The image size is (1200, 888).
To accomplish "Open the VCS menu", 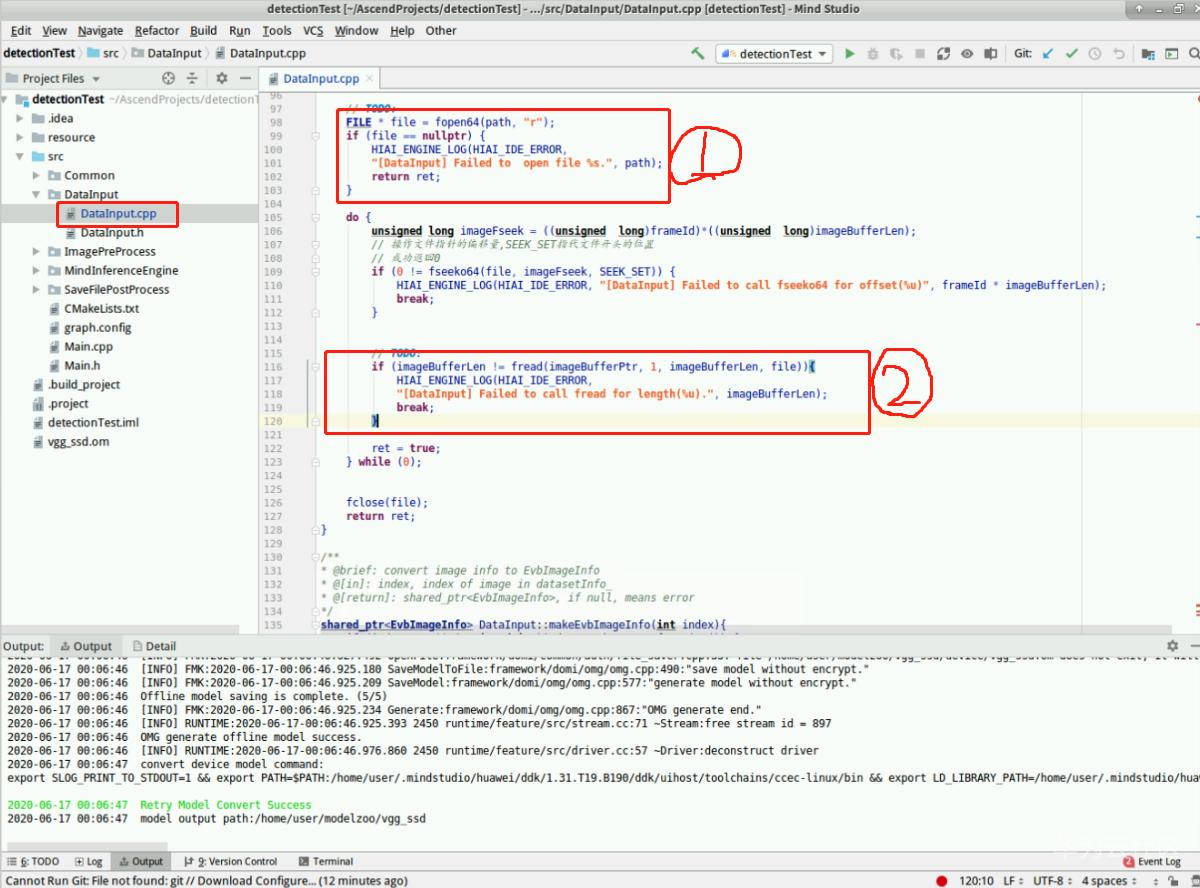I will [313, 31].
